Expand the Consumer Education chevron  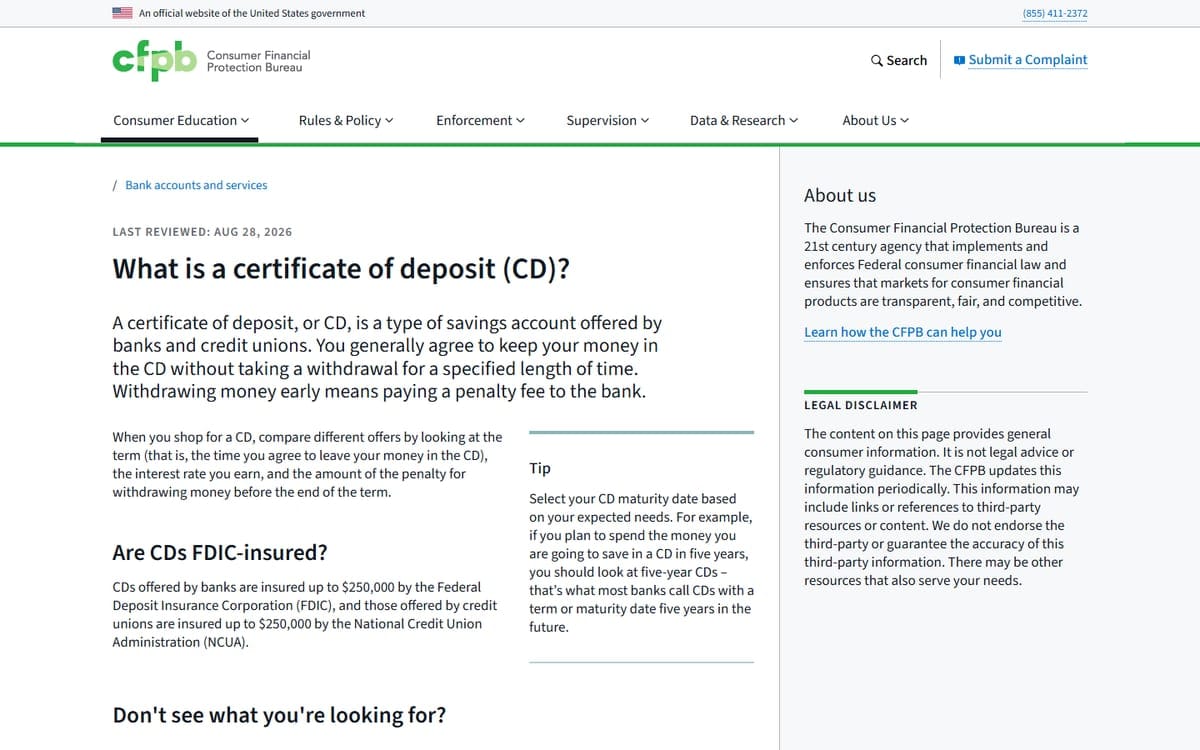(245, 121)
